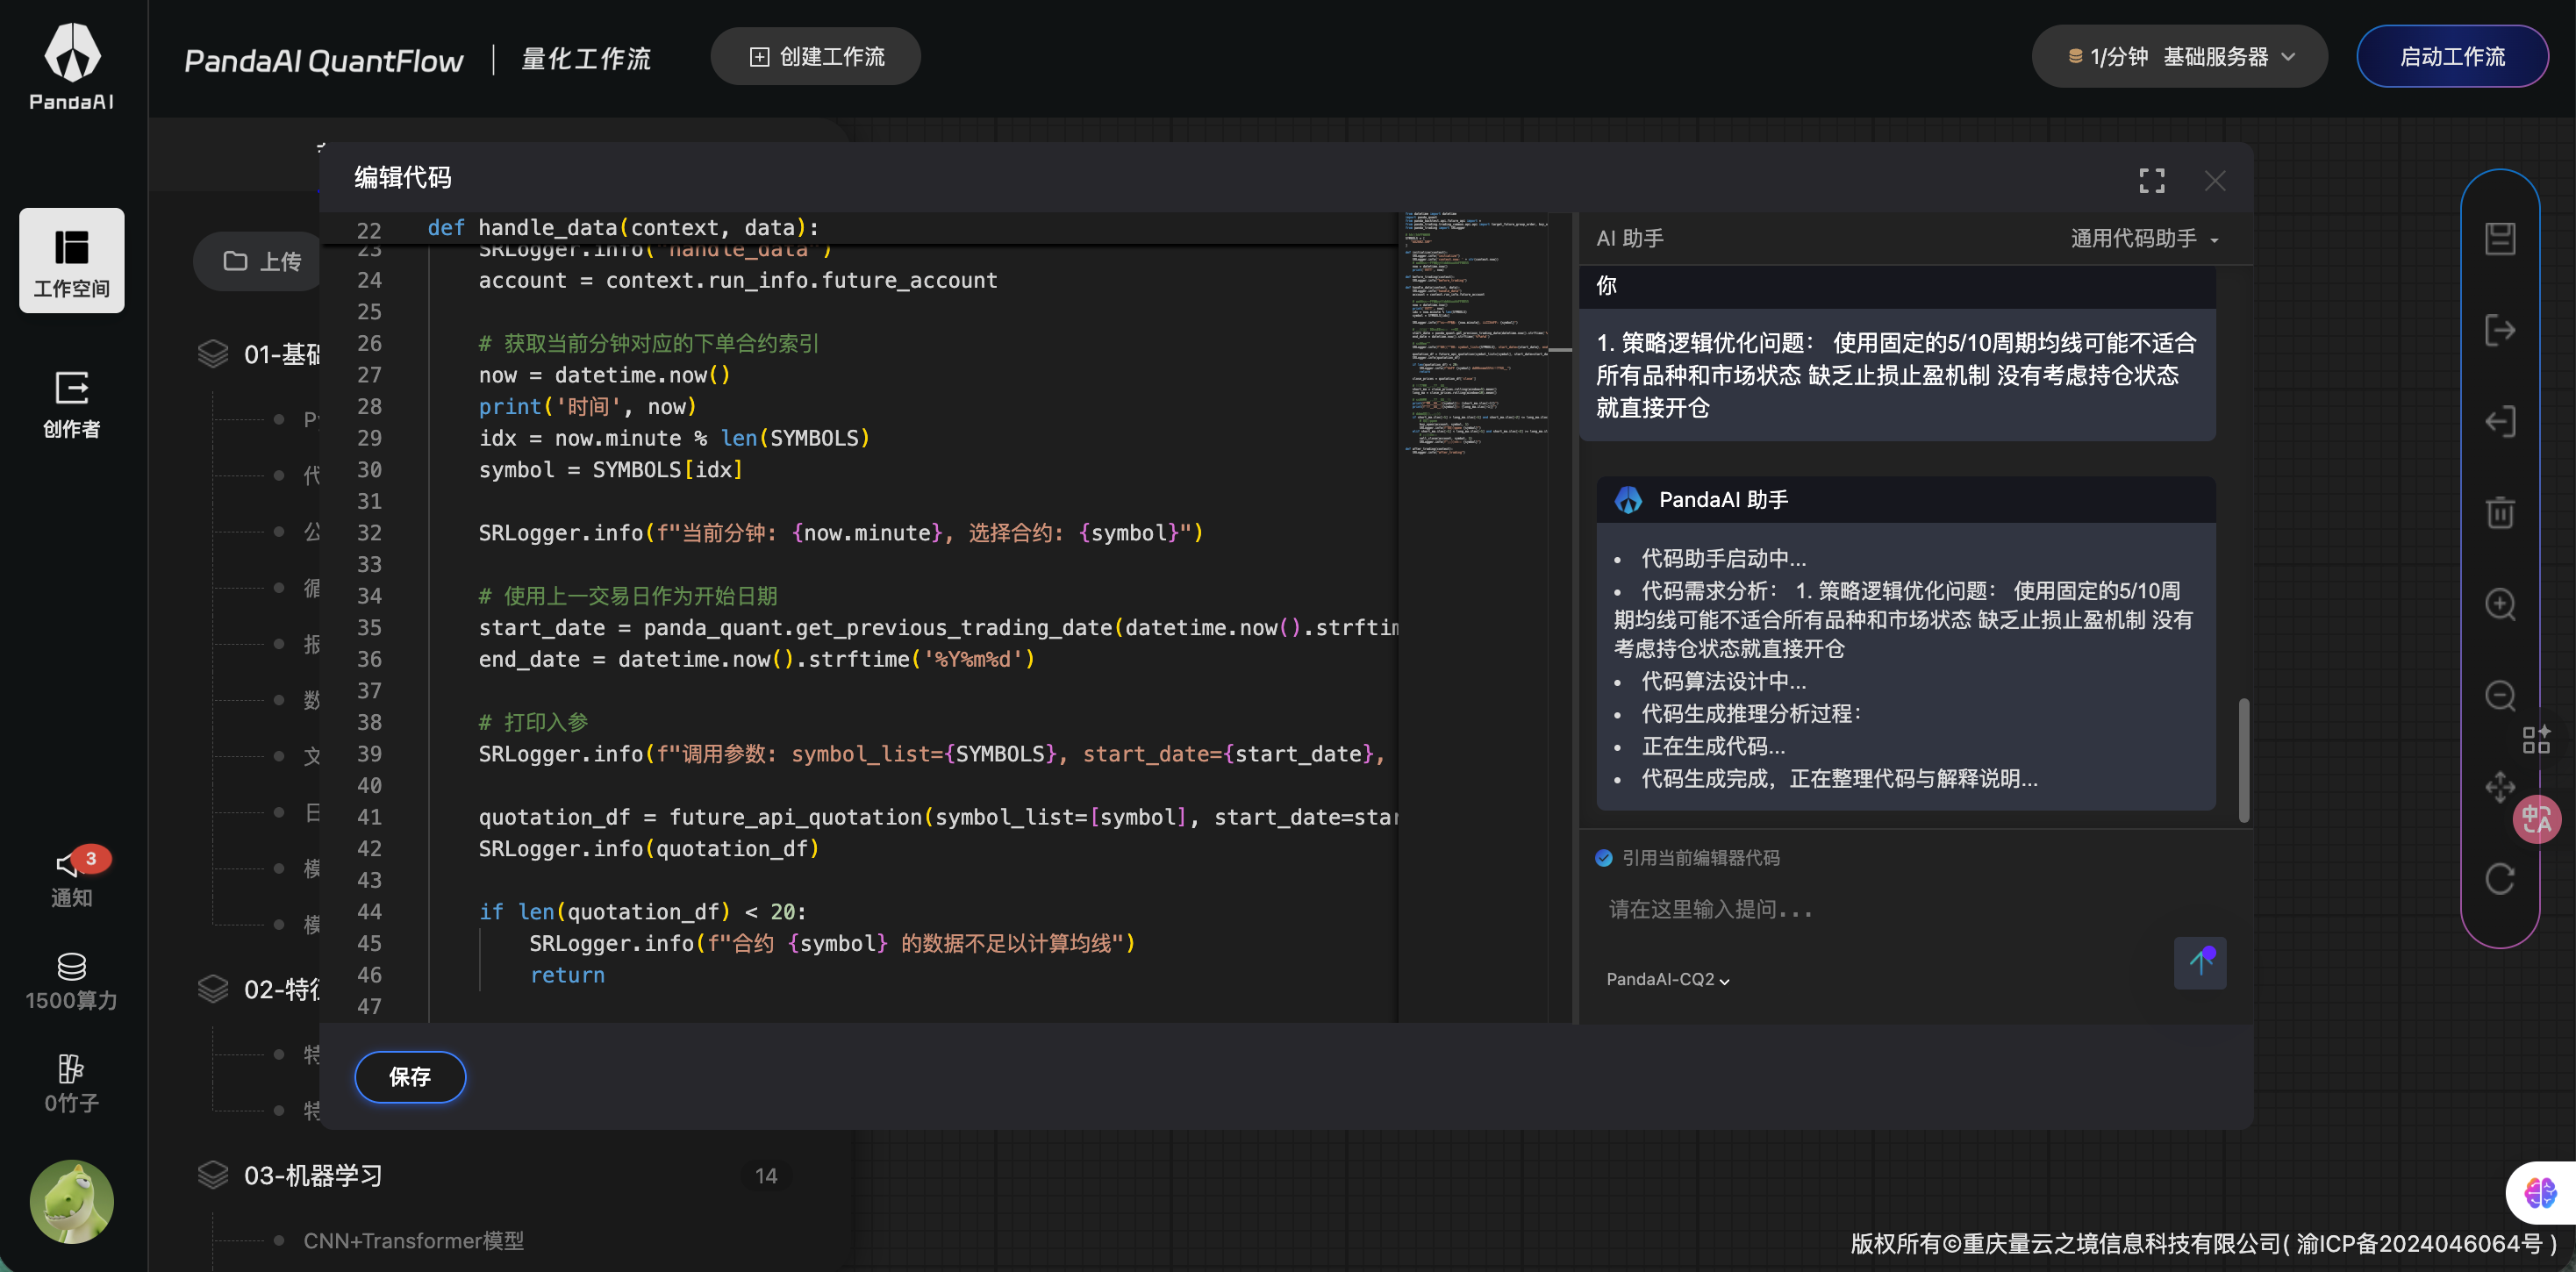Click the 创建工作流 button
Image resolution: width=2576 pixels, height=1272 pixels.
(x=816, y=57)
